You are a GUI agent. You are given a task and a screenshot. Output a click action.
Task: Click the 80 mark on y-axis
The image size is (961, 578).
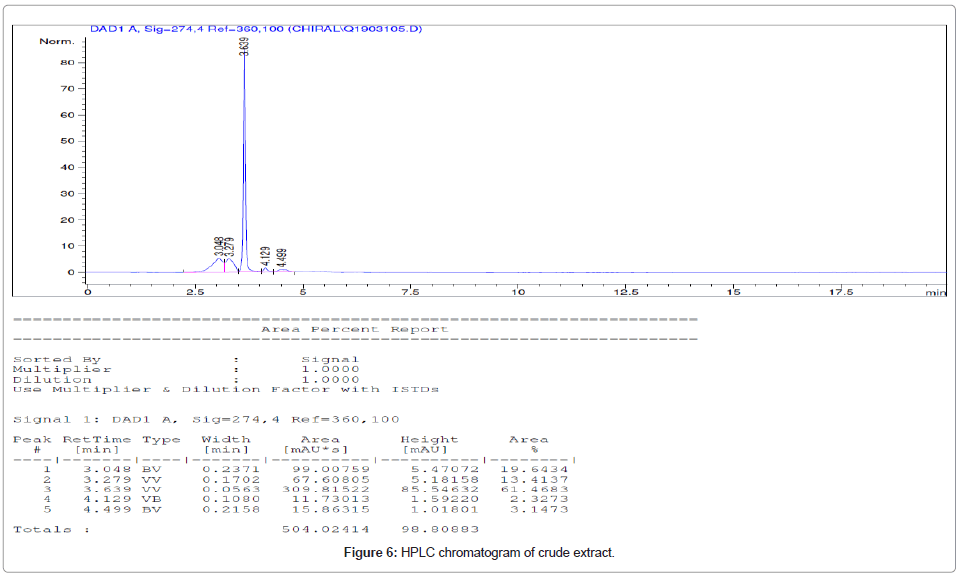pos(68,62)
